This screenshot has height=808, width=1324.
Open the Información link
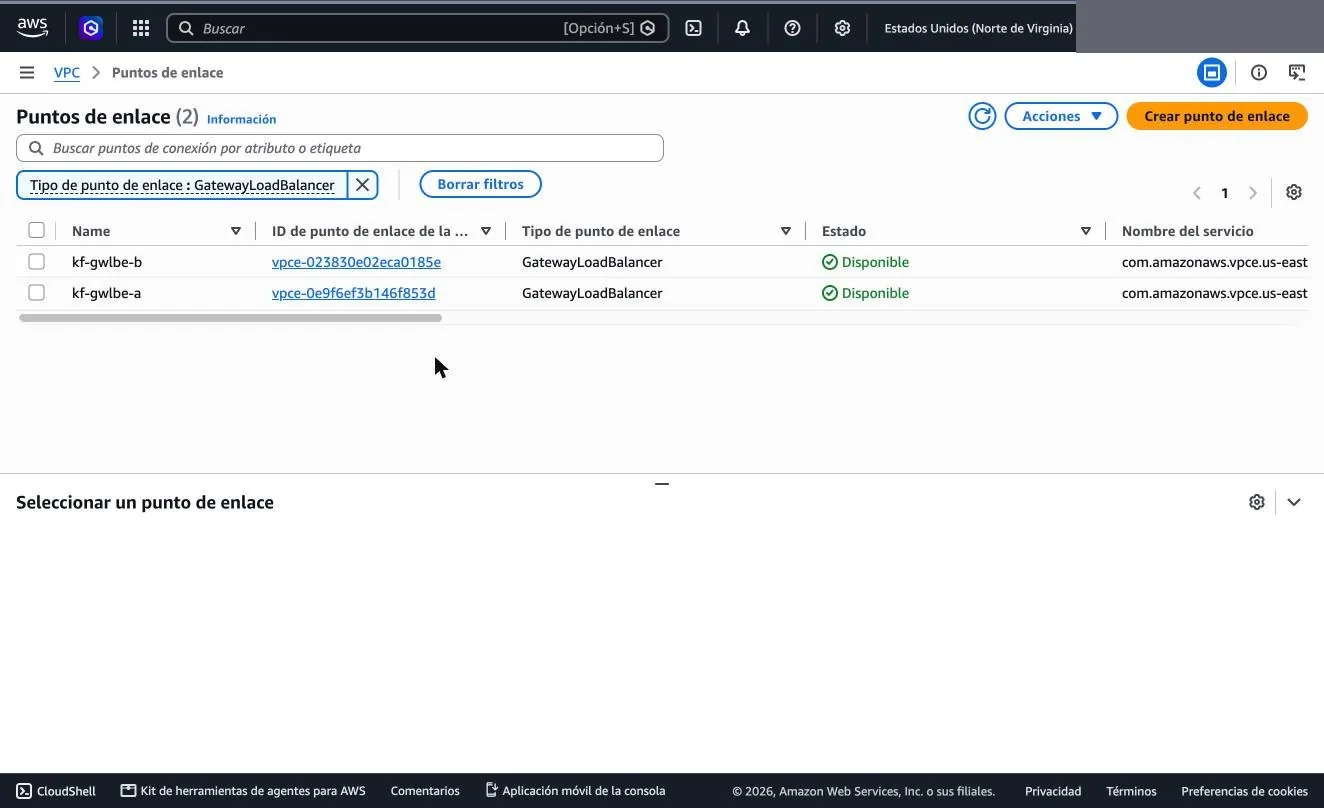tap(241, 119)
